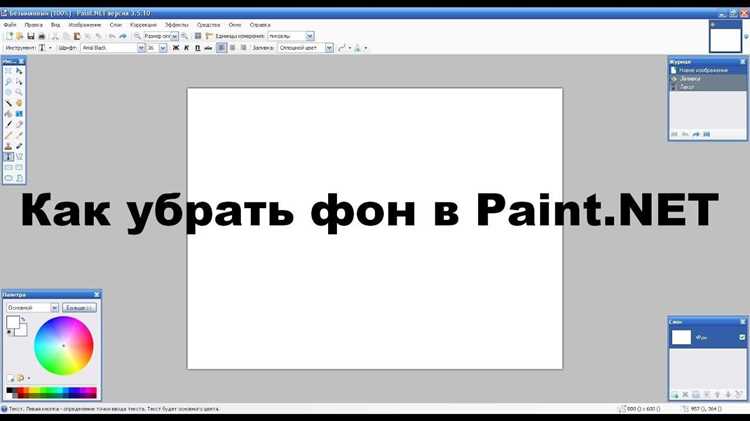Select the Line/Curve tool
Viewport: 750px width, 421px height.
(19, 157)
